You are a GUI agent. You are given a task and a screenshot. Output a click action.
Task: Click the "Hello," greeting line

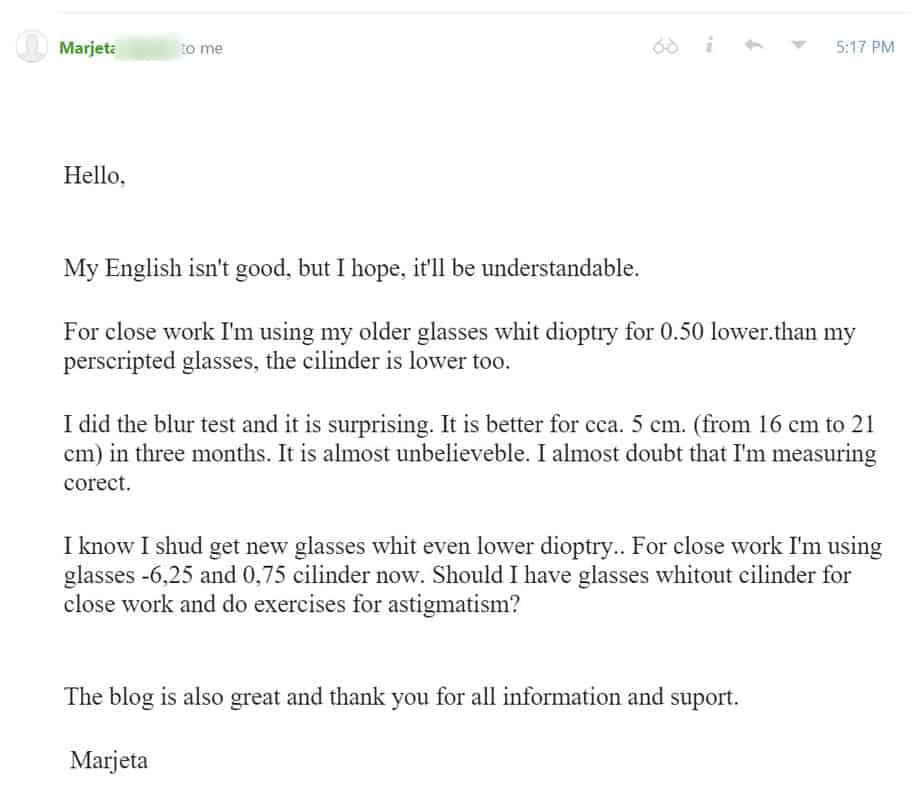pos(95,176)
